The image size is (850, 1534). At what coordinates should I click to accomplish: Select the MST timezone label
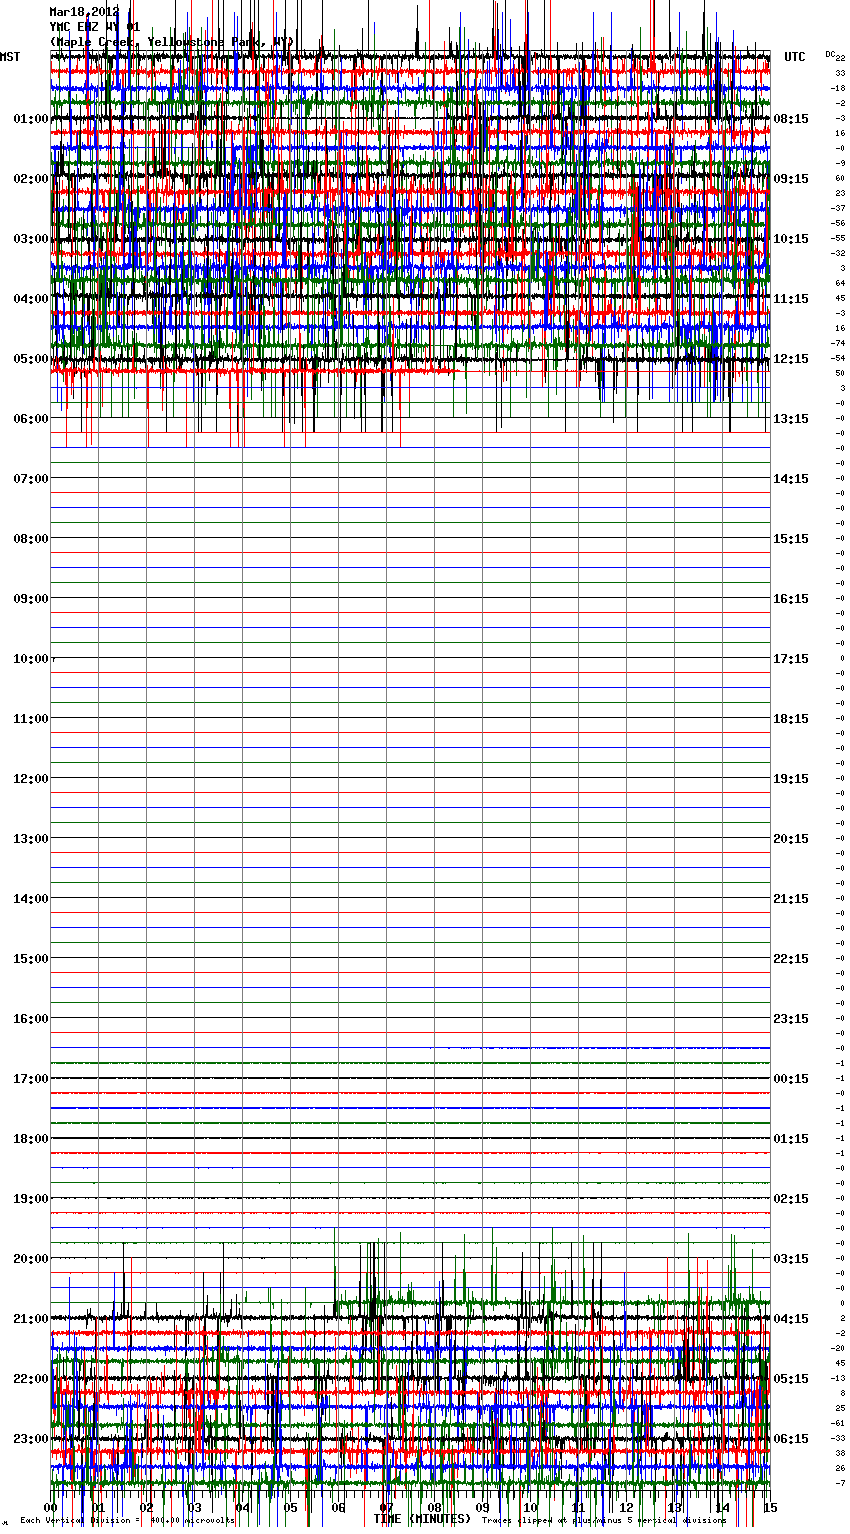click(x=10, y=57)
